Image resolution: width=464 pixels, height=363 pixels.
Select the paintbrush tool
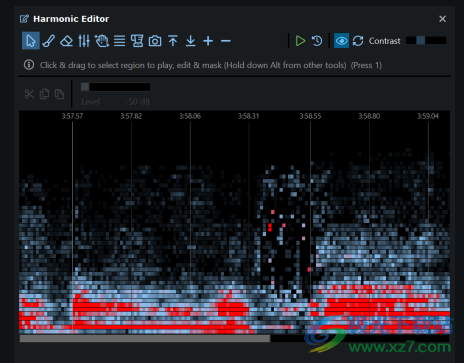pyautogui.click(x=49, y=41)
